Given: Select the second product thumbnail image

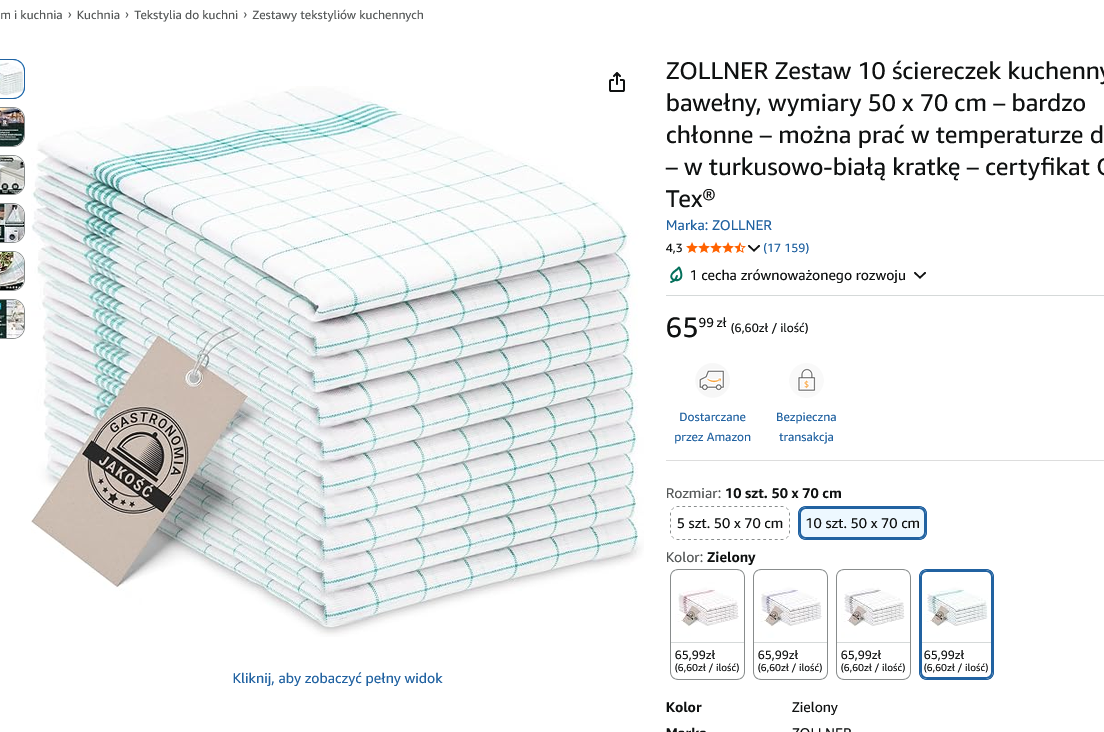Looking at the screenshot, I should (x=11, y=127).
